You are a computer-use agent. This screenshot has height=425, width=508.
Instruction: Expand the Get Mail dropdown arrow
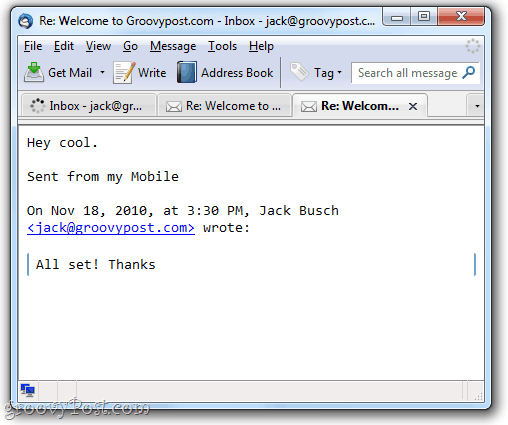[x=102, y=72]
